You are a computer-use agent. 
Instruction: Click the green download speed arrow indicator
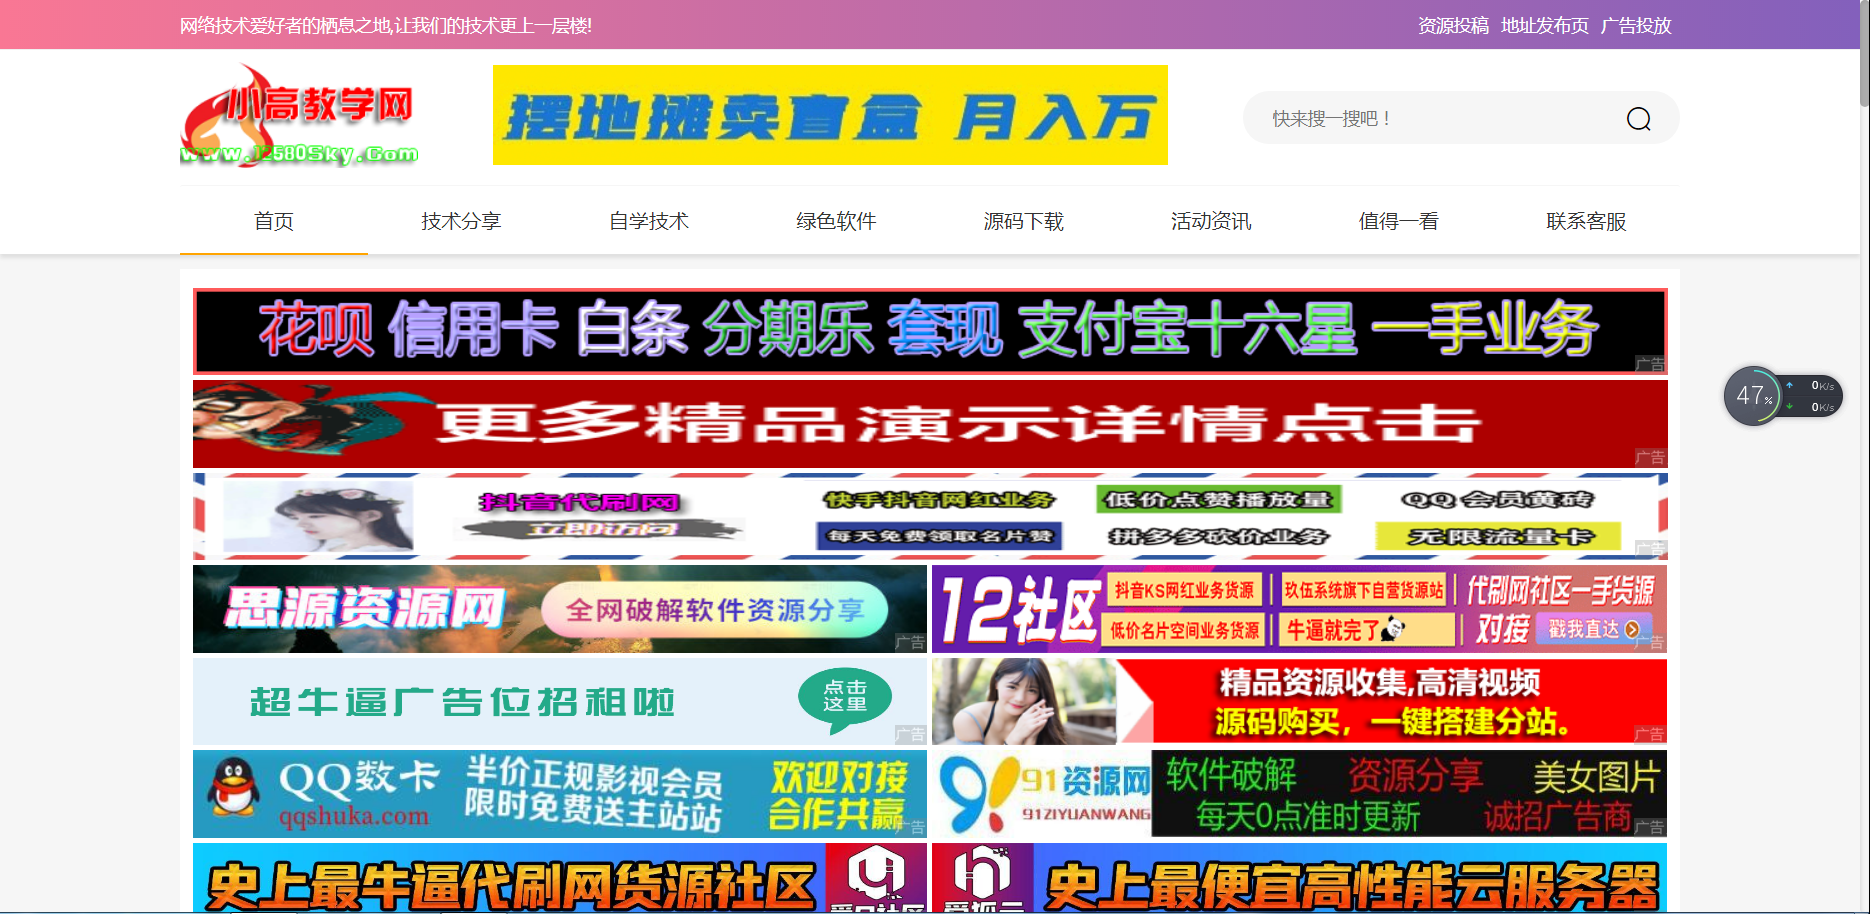[1790, 407]
